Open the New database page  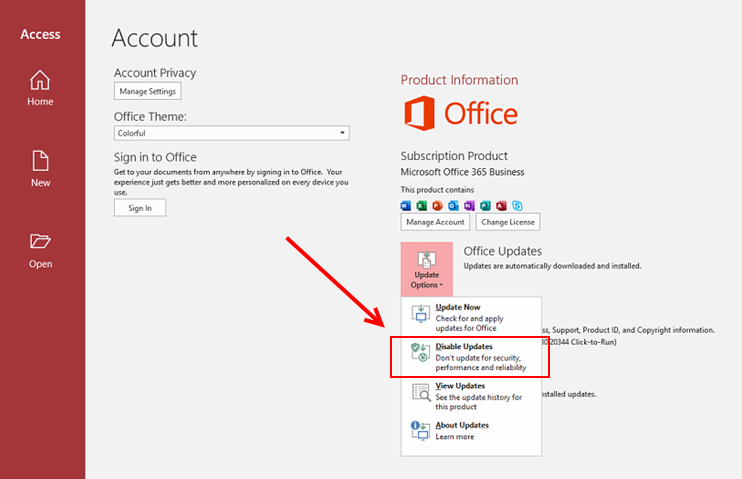coord(40,169)
